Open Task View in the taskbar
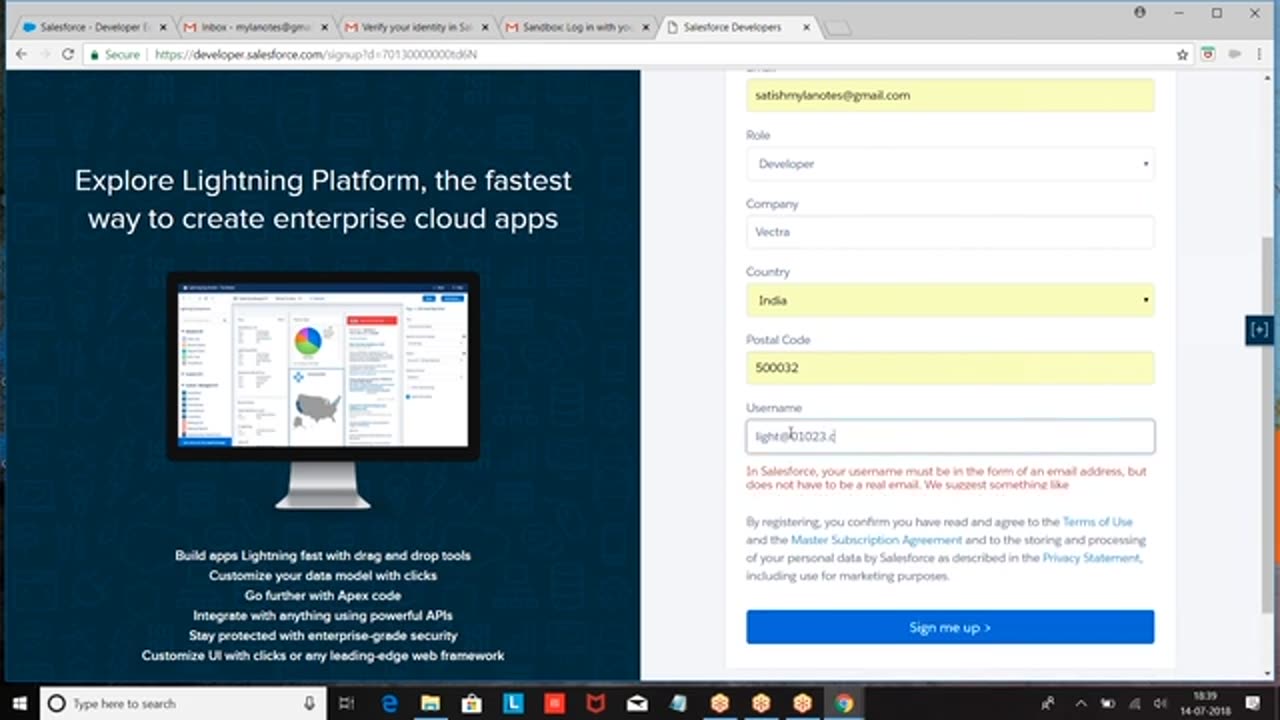This screenshot has width=1280, height=720. [346, 703]
